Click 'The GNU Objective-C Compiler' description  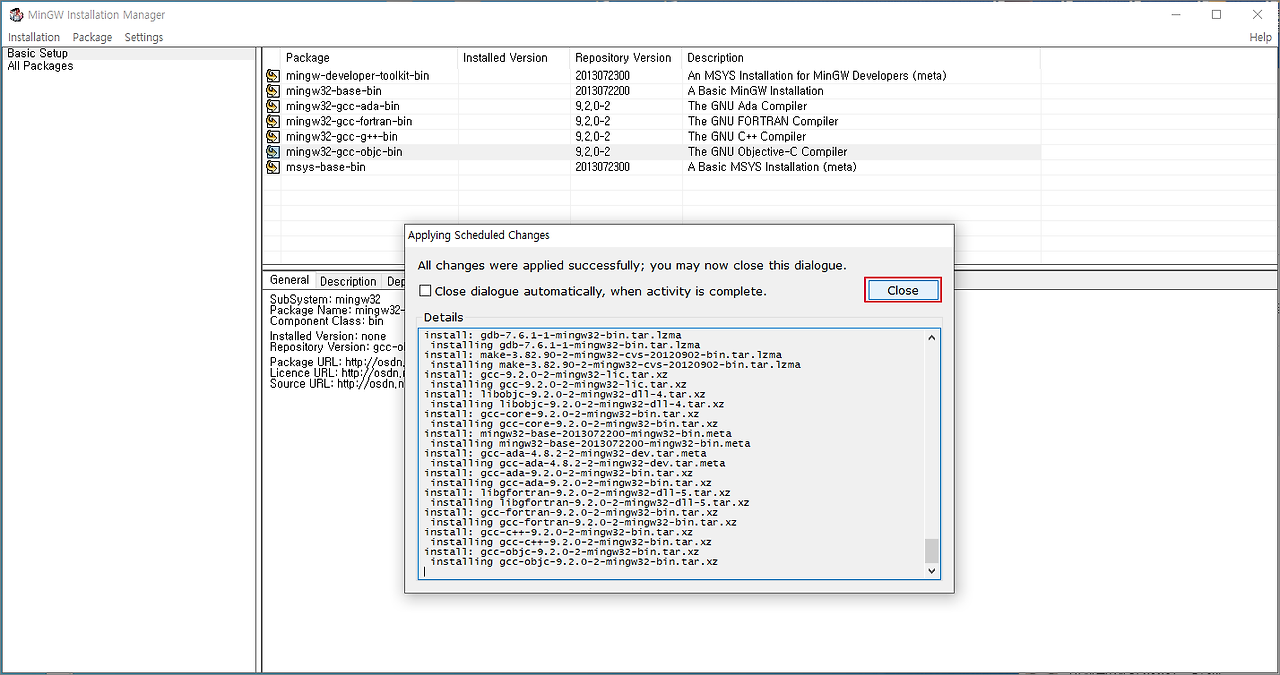(767, 152)
